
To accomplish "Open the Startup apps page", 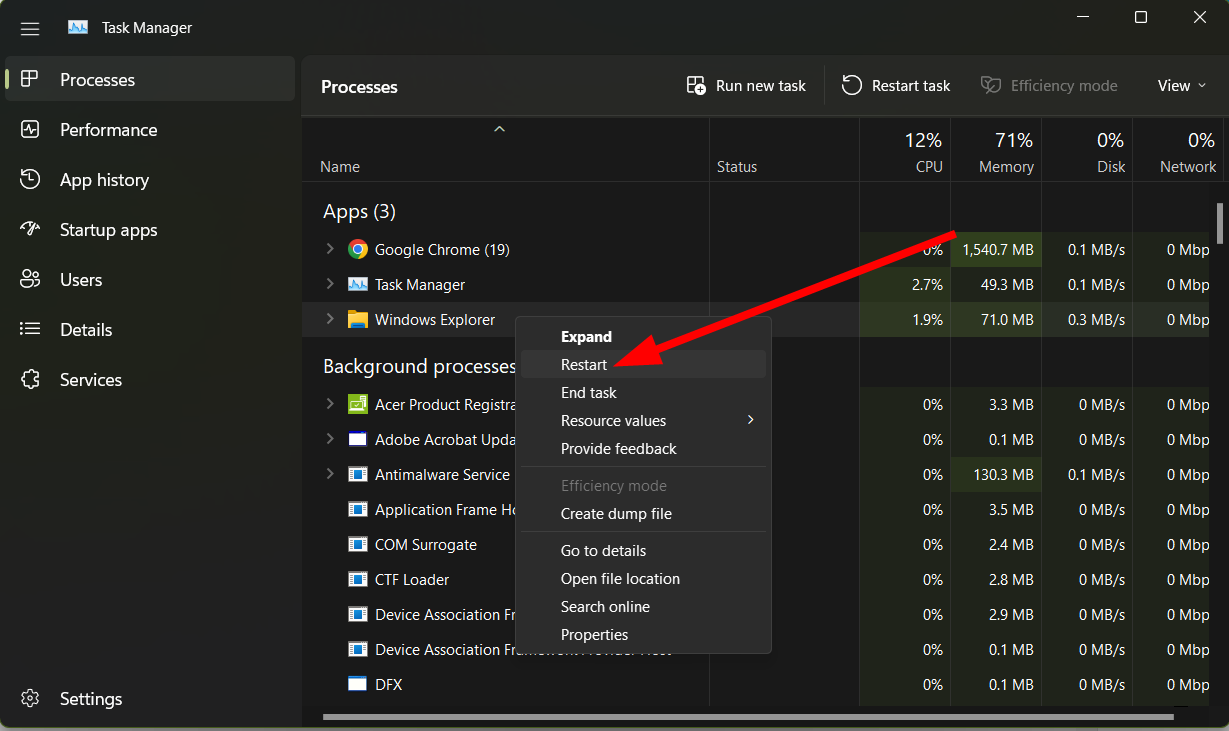I will pos(150,230).
